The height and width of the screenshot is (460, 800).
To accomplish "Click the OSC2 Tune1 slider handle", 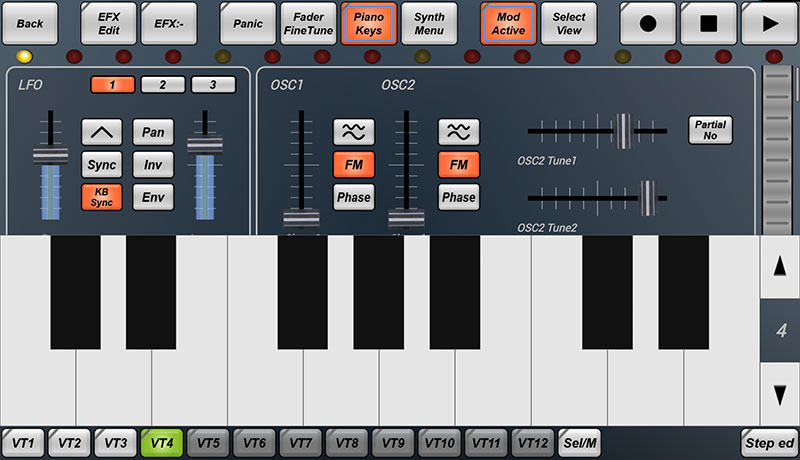I will click(x=623, y=131).
